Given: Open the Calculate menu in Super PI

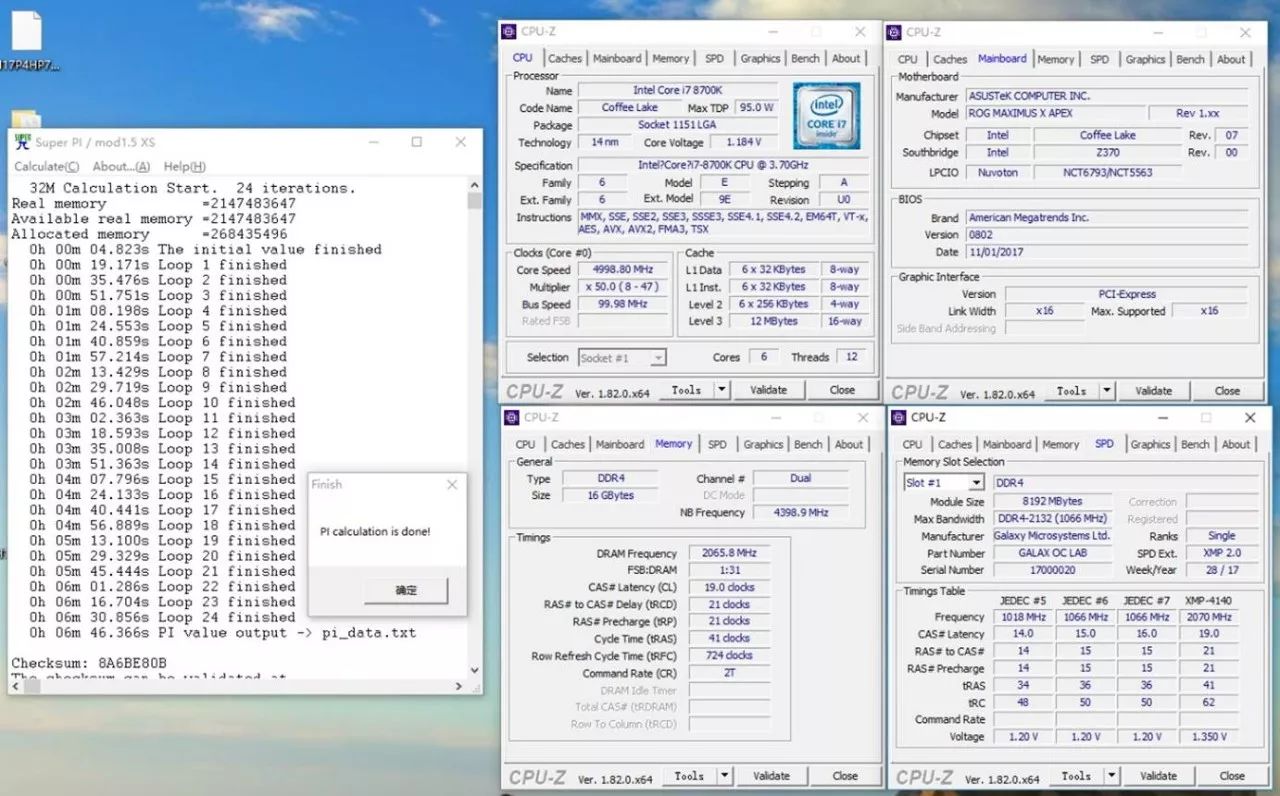Looking at the screenshot, I should [46, 166].
